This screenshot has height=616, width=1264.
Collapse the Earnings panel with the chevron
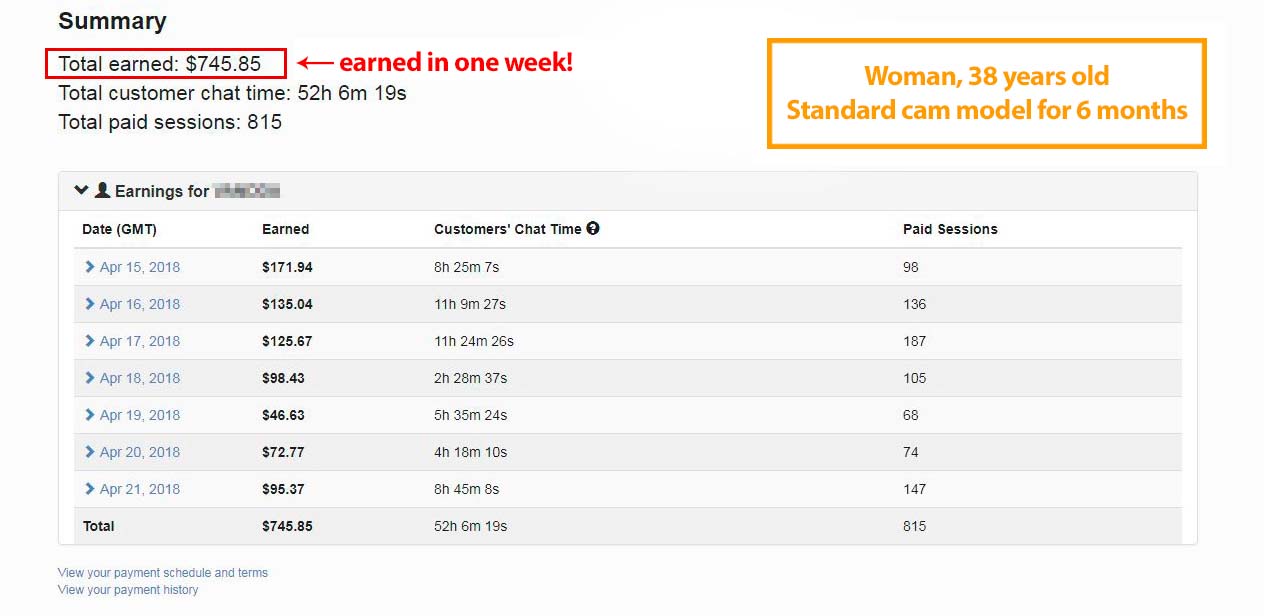[x=82, y=190]
